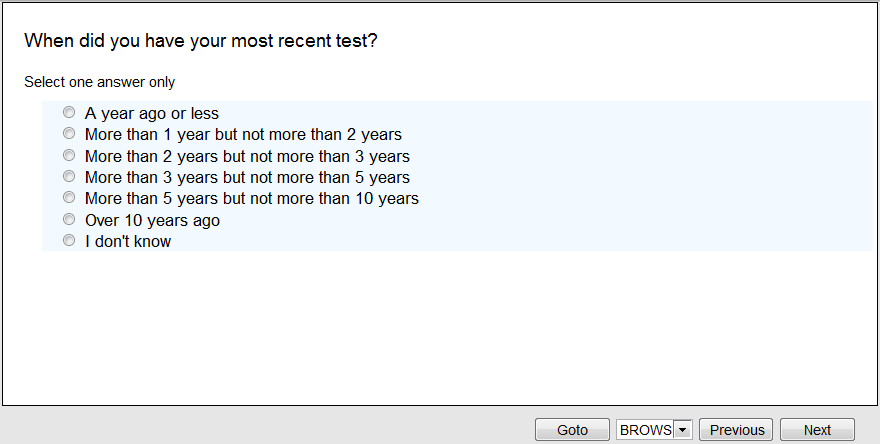Select the 'A year ago or less' radio button
The width and height of the screenshot is (880, 444).
(x=69, y=113)
